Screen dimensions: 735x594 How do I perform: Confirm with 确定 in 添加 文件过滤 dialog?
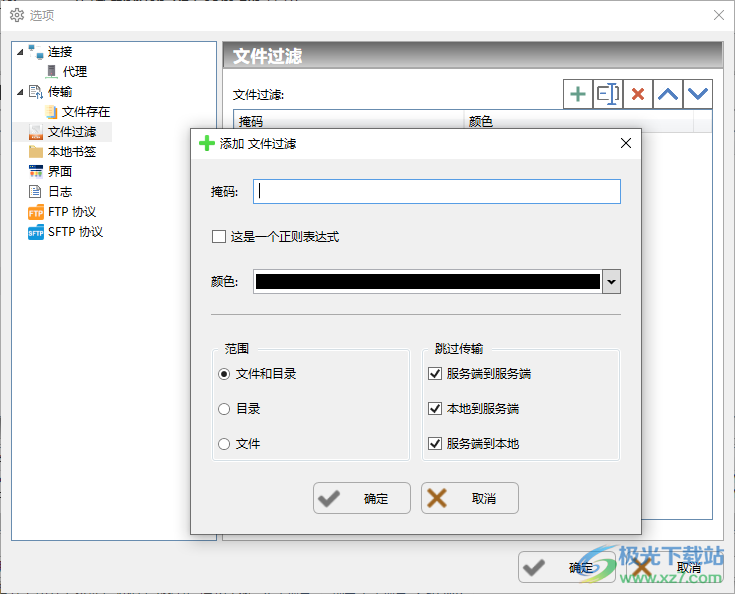(x=362, y=498)
